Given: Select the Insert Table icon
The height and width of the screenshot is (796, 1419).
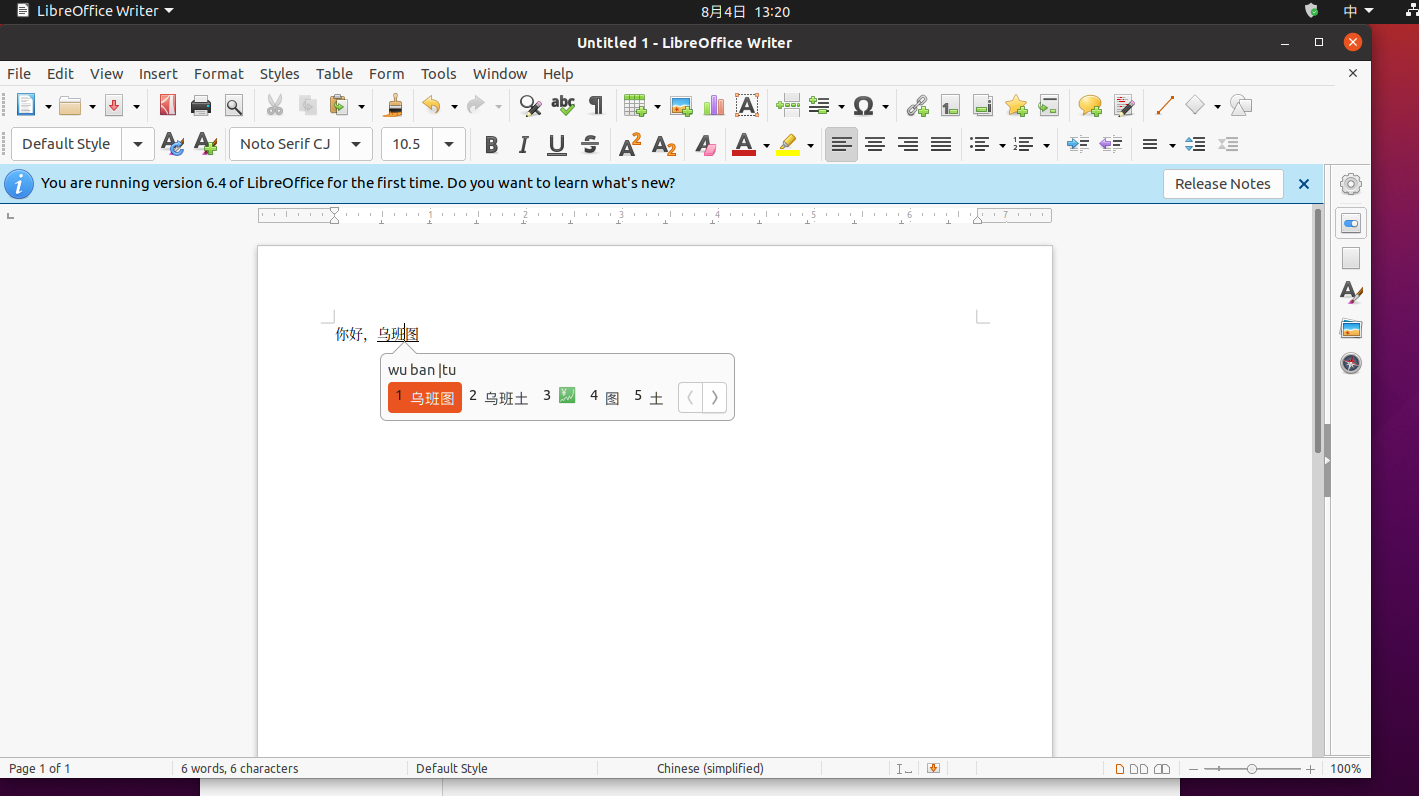Looking at the screenshot, I should coord(636,105).
